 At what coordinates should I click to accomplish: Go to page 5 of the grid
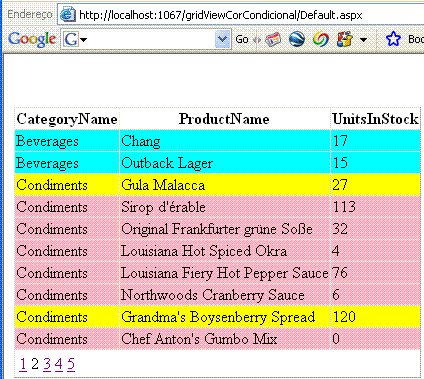(71, 364)
